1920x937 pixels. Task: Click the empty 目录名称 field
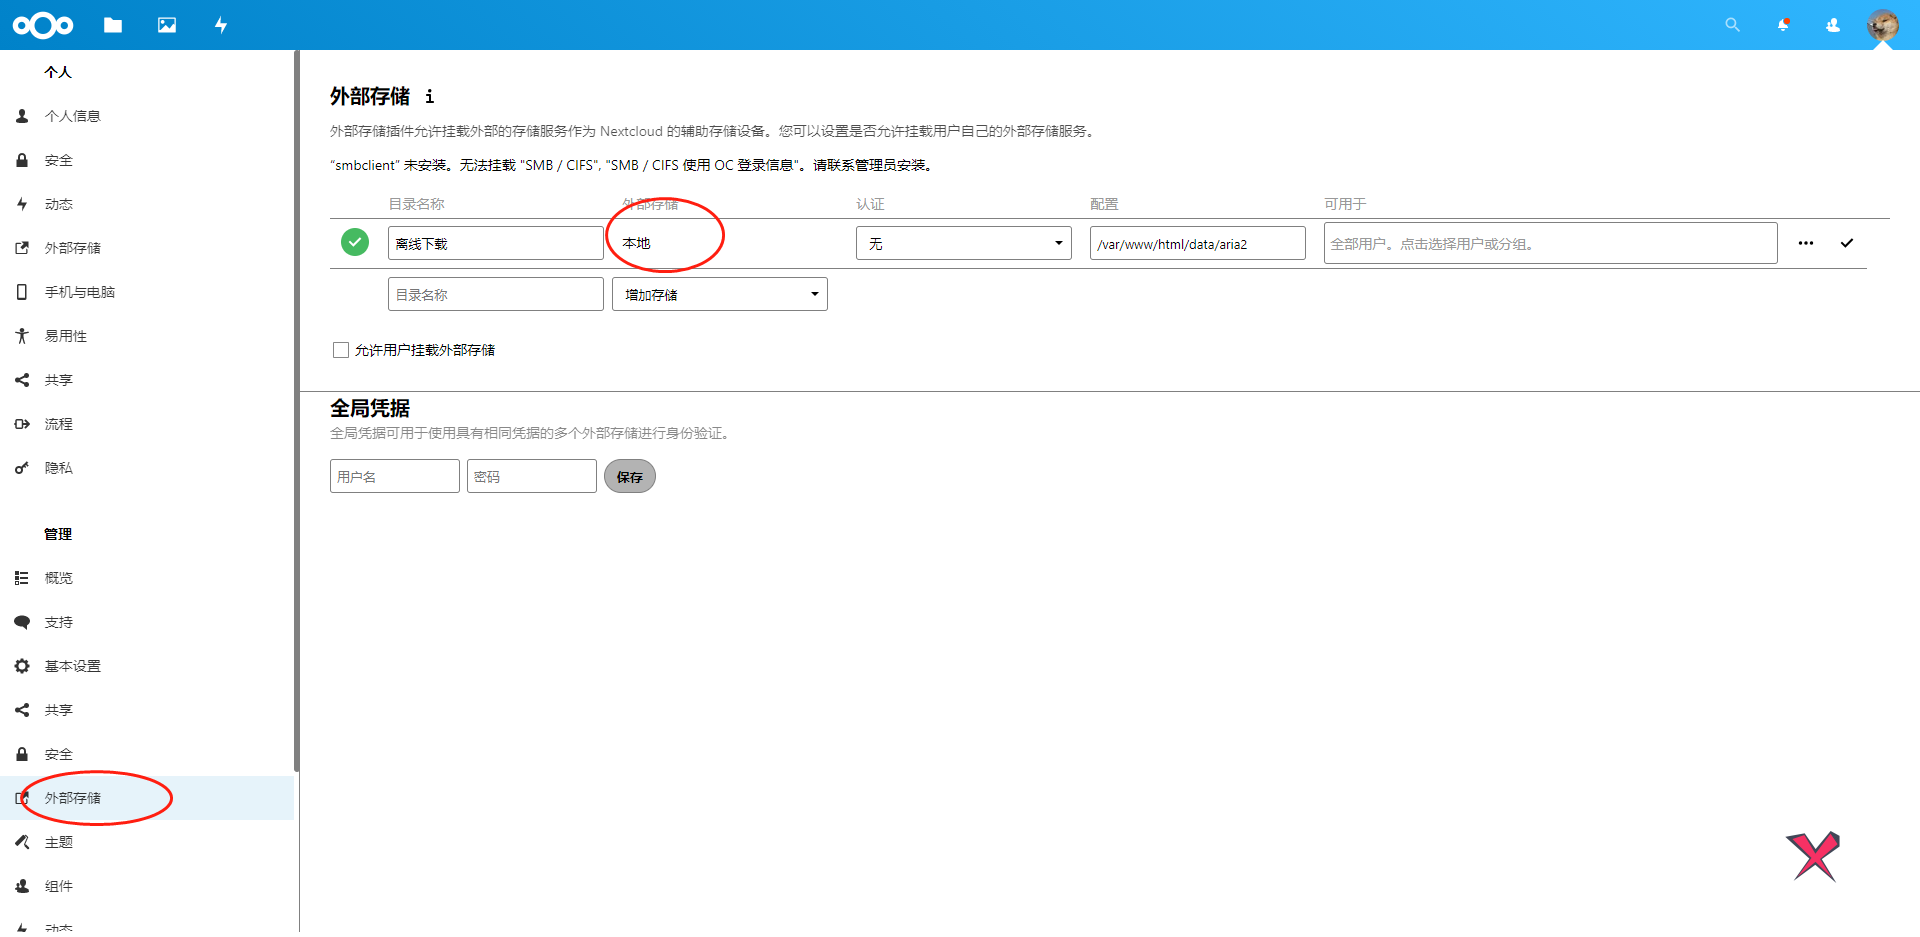[x=496, y=294]
